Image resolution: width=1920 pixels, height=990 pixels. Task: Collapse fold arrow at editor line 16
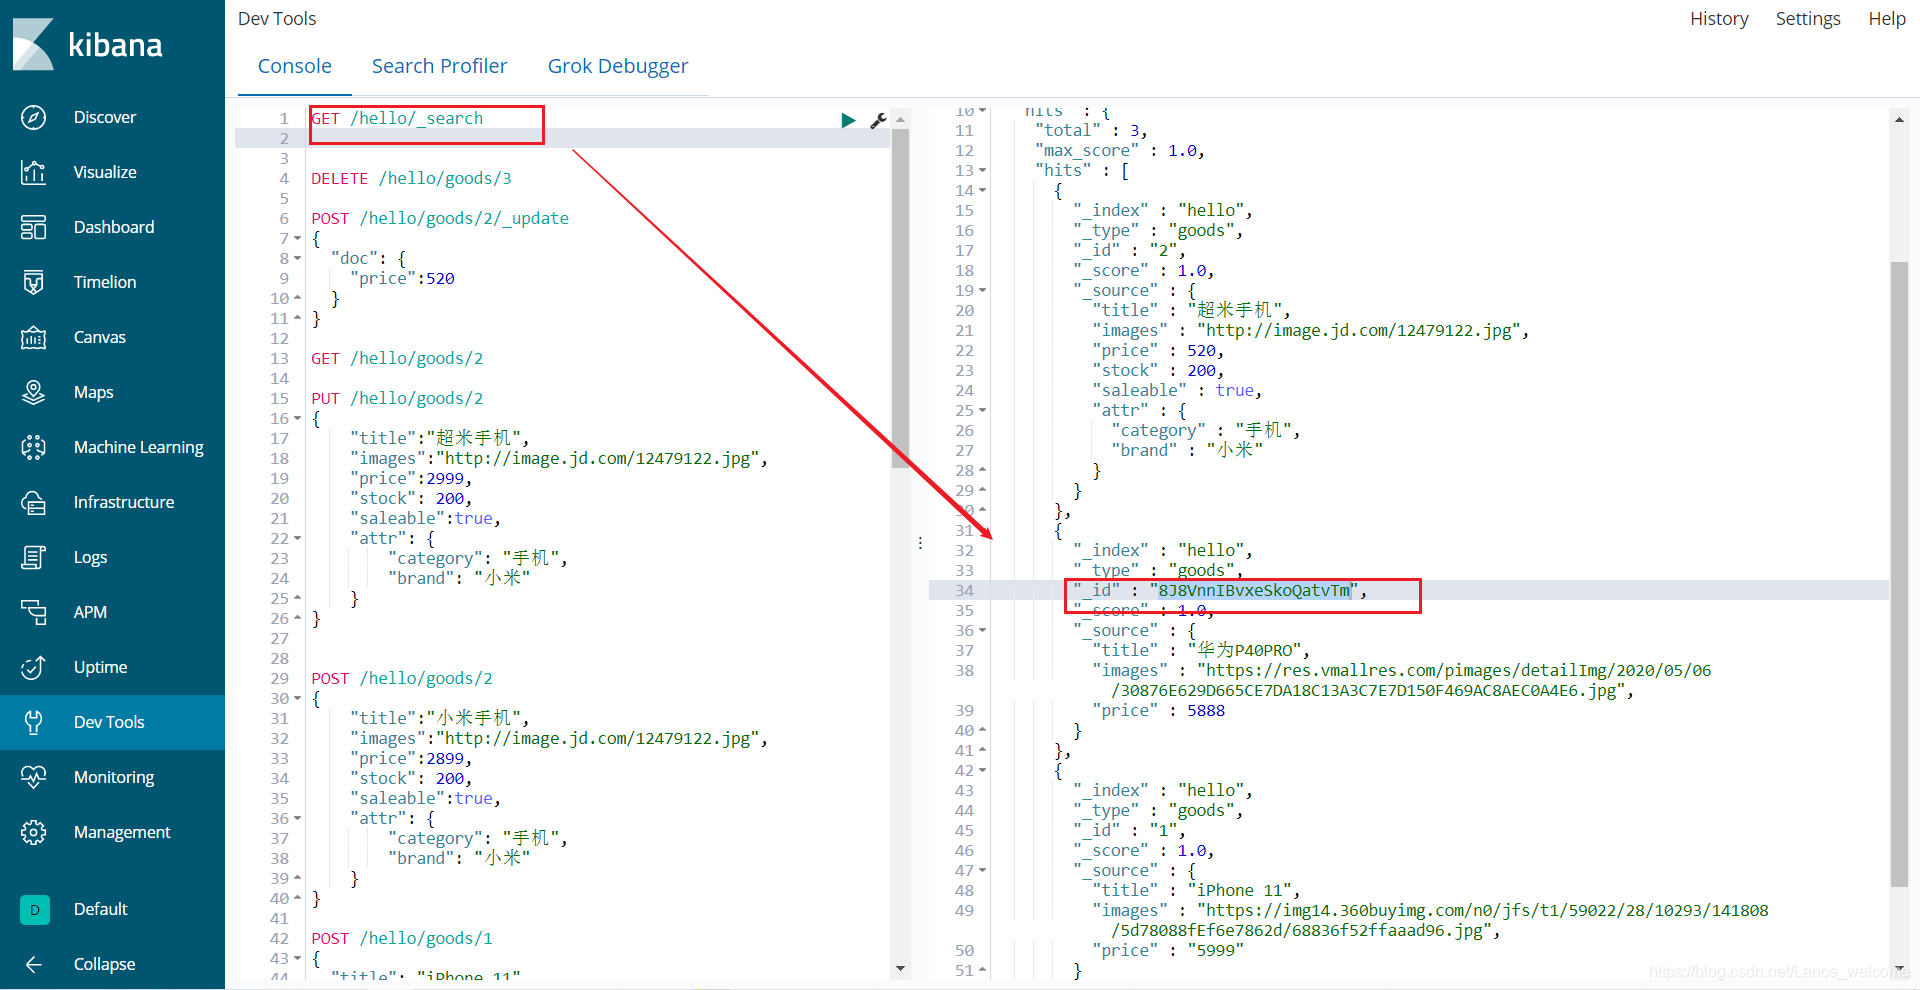tap(298, 419)
